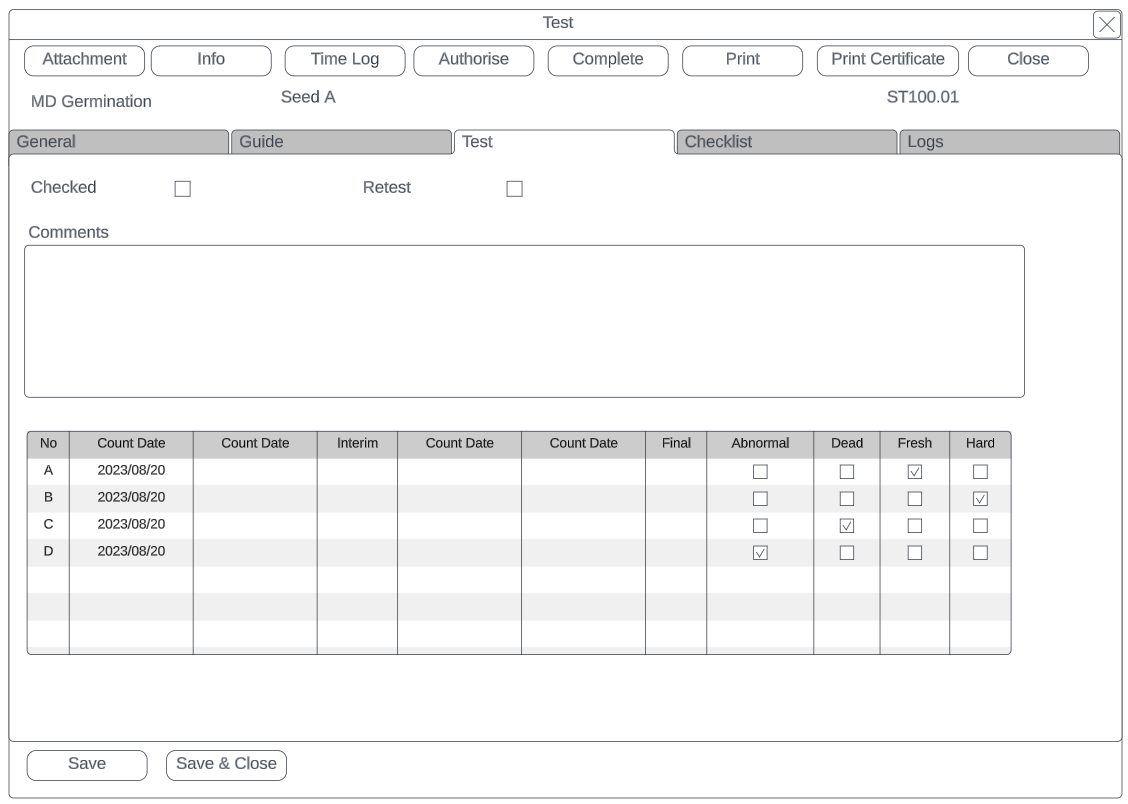Select Interim cell in row A
Screen dimensions: 1128x804
pyautogui.click(x=357, y=471)
